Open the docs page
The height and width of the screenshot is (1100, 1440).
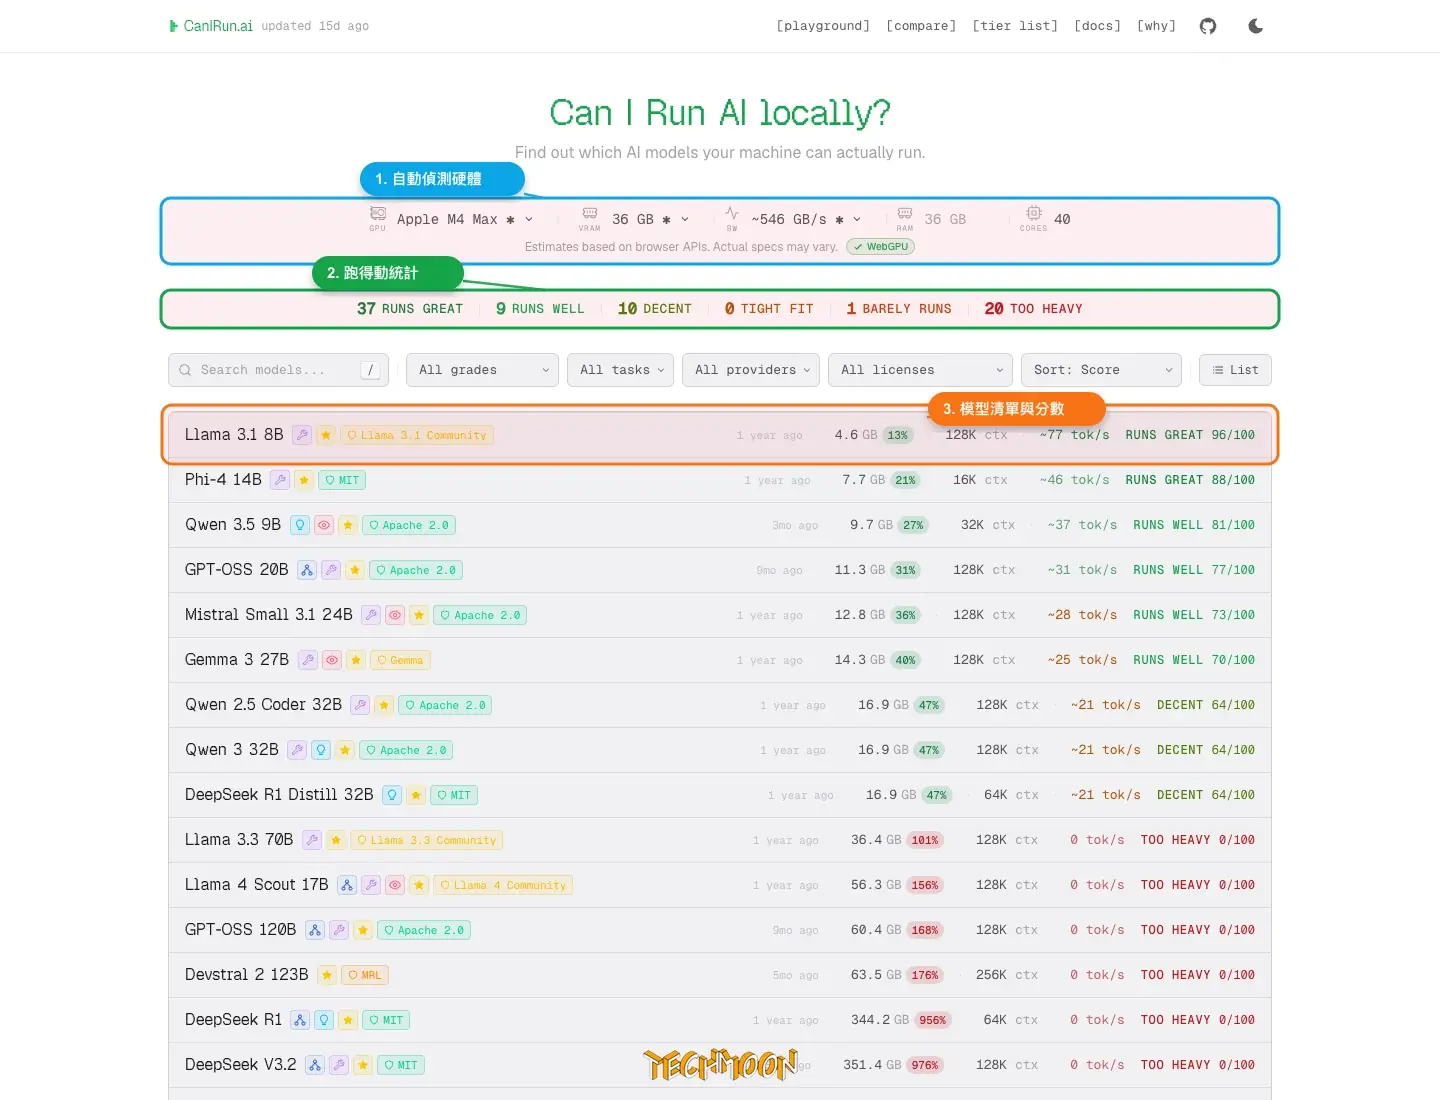[x=1097, y=26]
